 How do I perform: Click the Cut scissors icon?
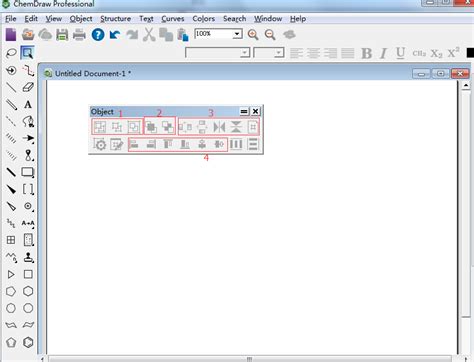coord(149,35)
